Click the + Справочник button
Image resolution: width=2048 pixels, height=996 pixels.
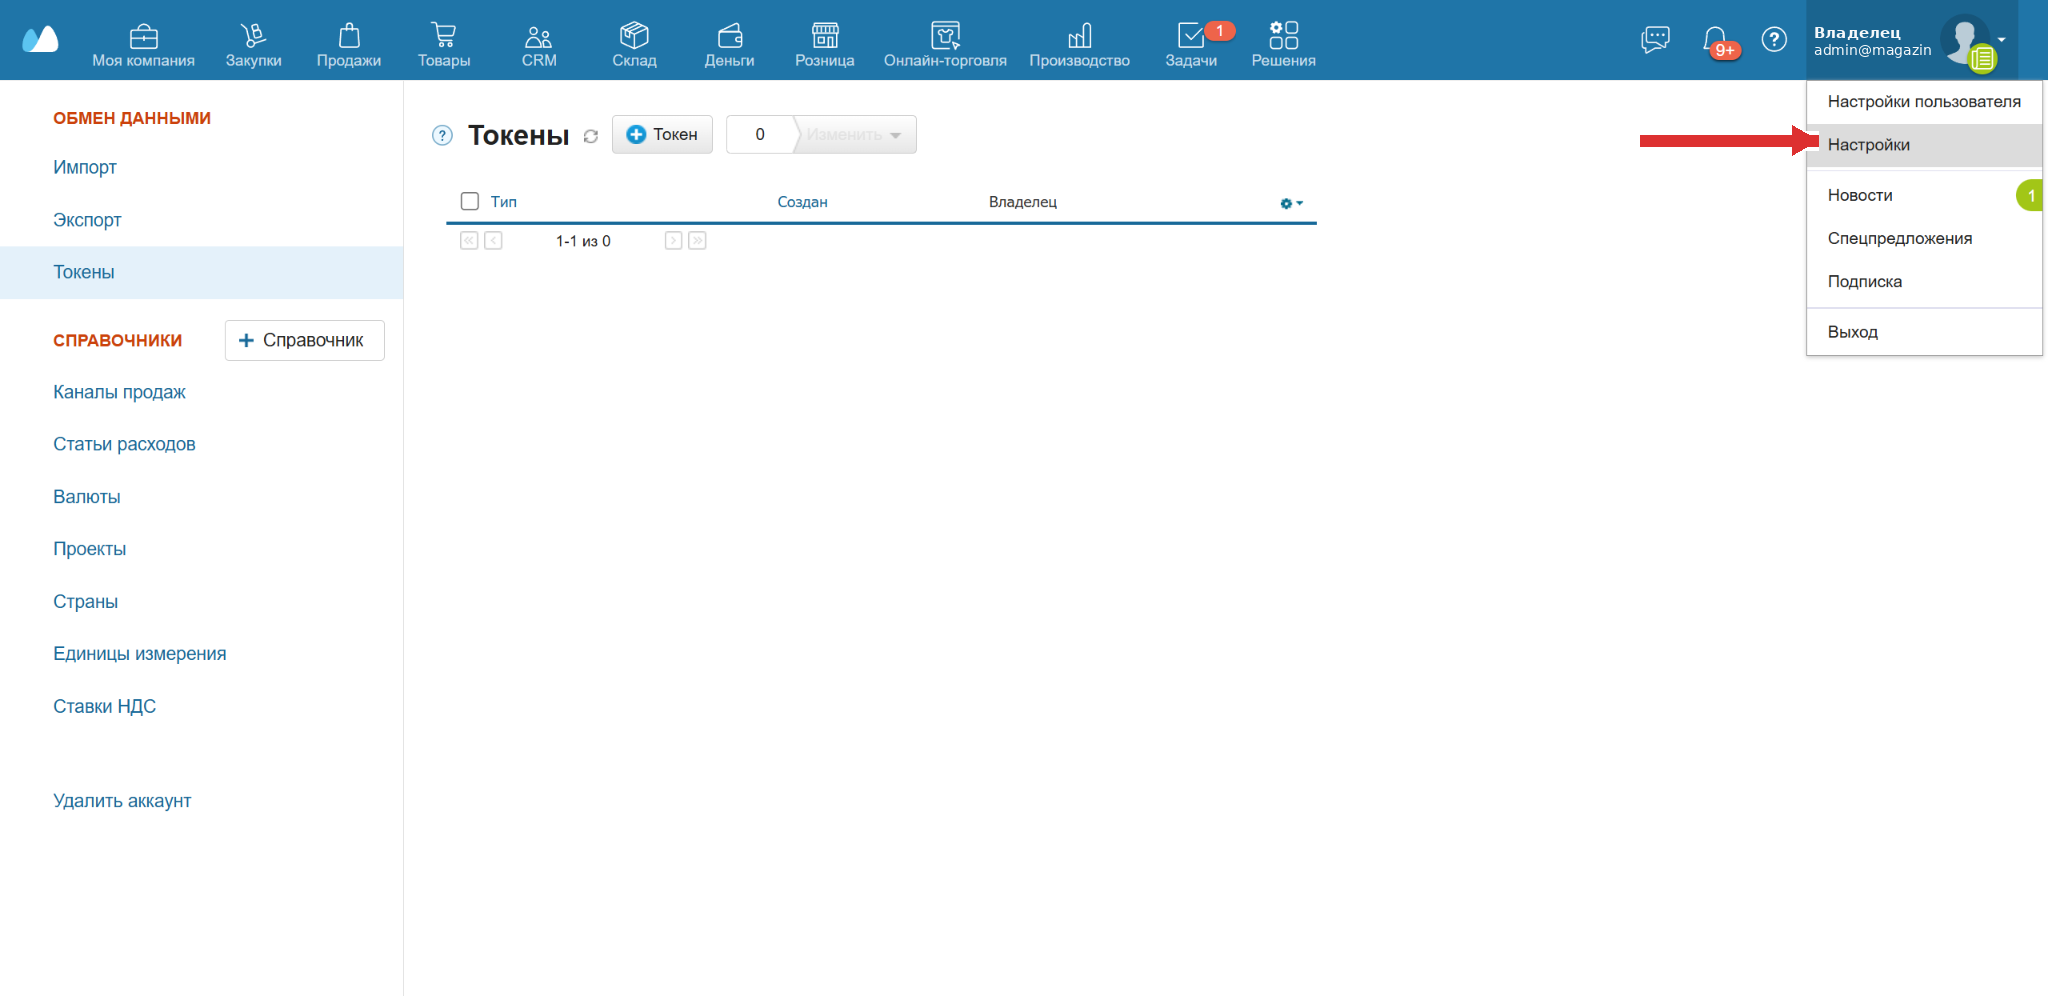click(x=305, y=340)
